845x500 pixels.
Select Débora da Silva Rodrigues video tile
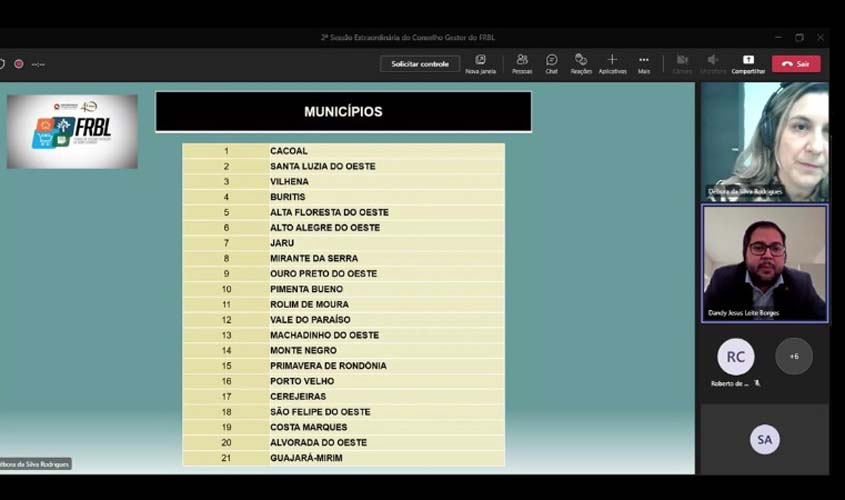pyautogui.click(x=765, y=142)
